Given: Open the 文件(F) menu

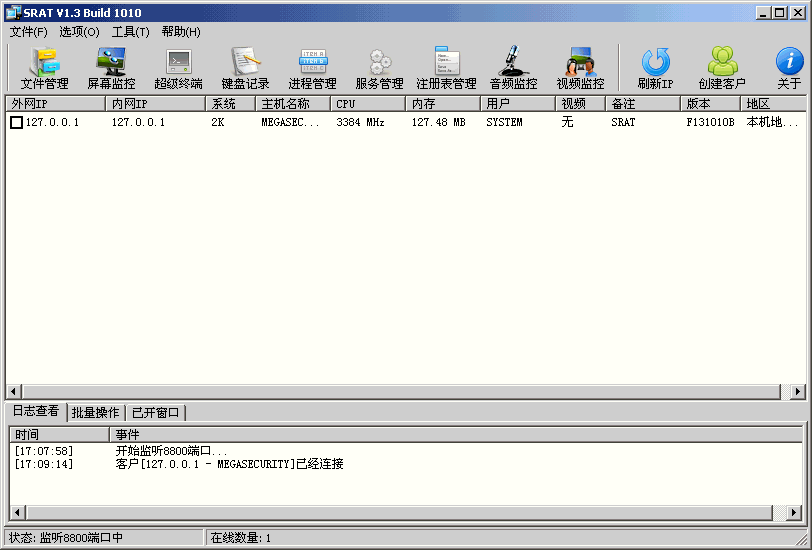Looking at the screenshot, I should tap(29, 32).
